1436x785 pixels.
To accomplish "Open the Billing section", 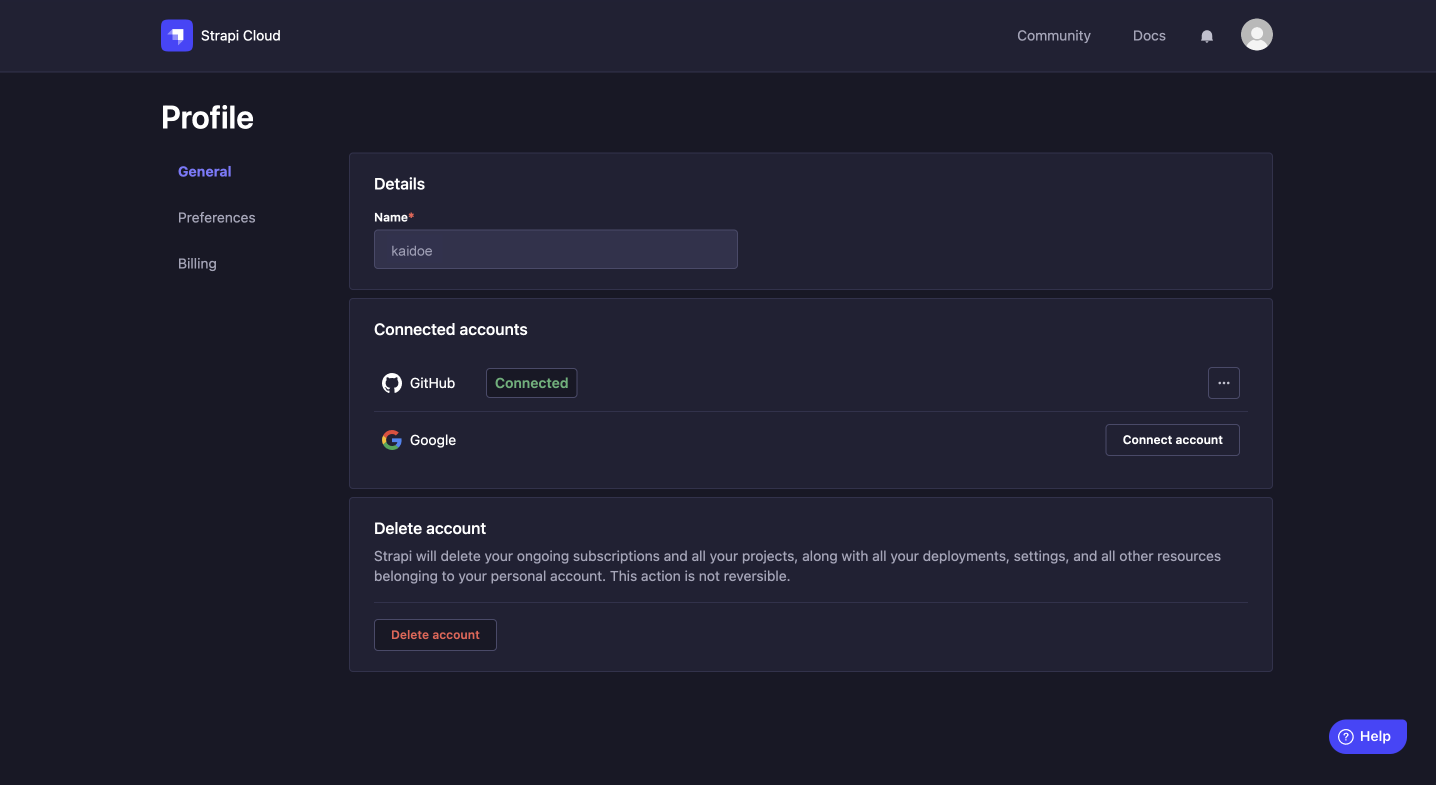I will [x=197, y=263].
